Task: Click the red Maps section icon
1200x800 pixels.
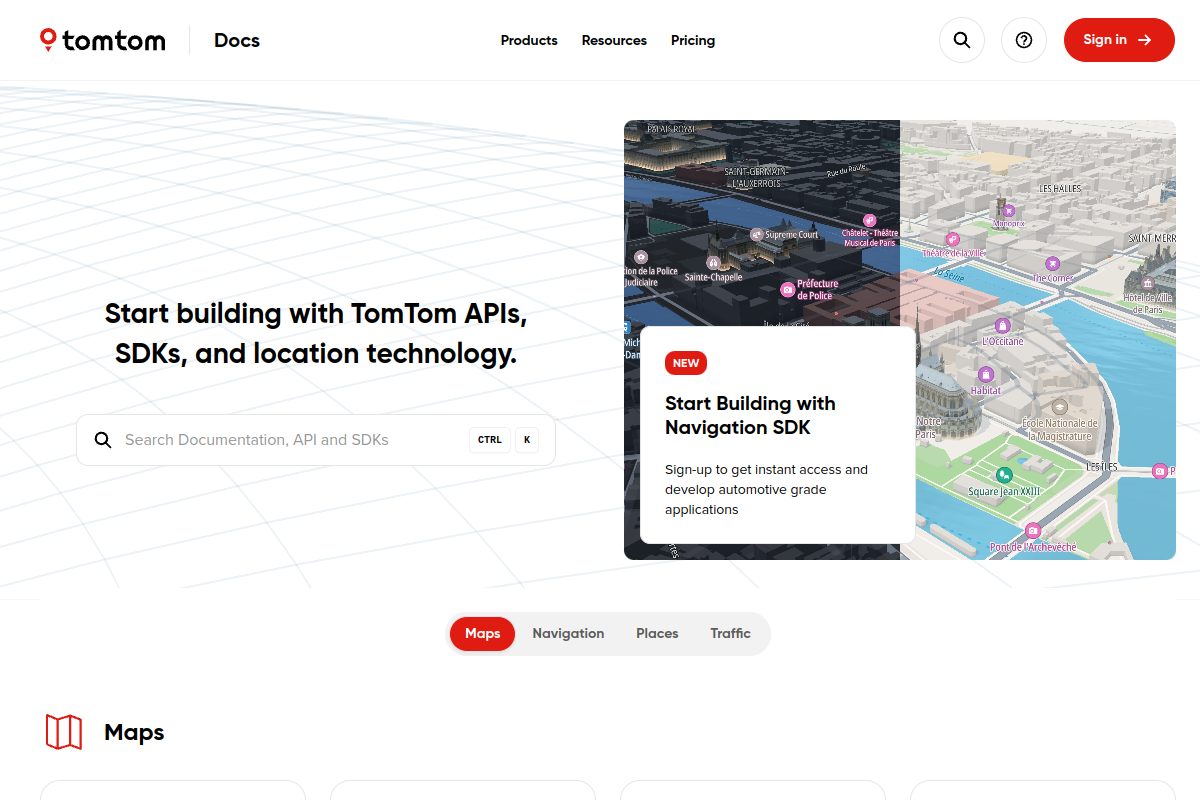Action: point(64,732)
